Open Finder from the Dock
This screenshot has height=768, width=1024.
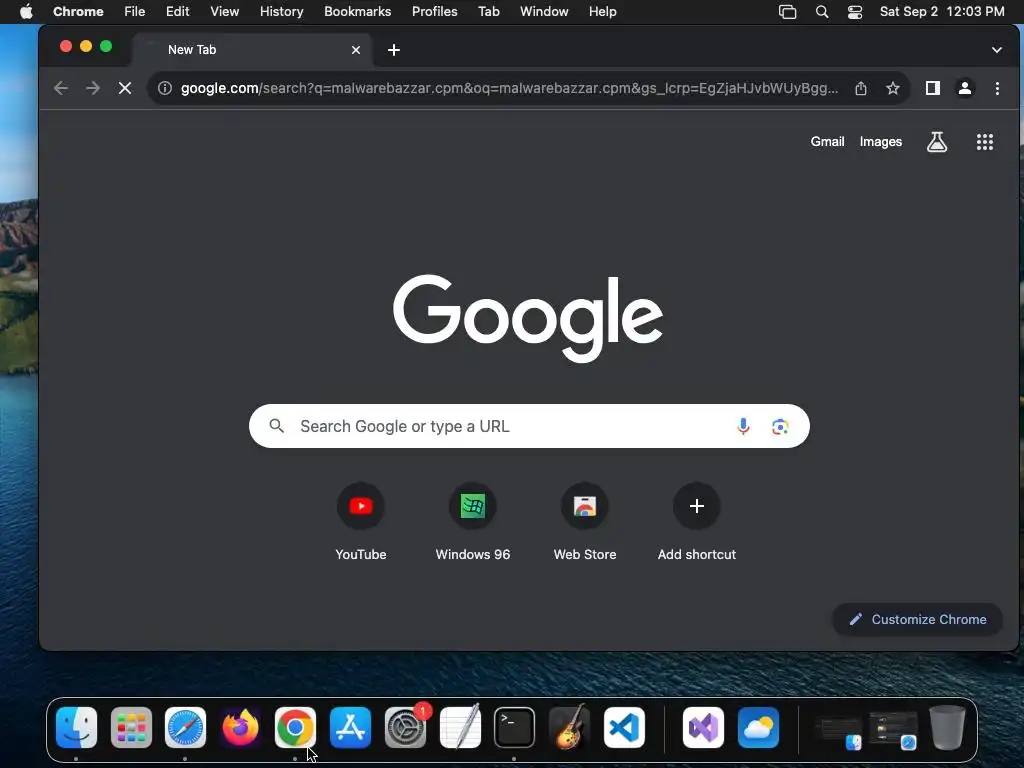pos(76,728)
